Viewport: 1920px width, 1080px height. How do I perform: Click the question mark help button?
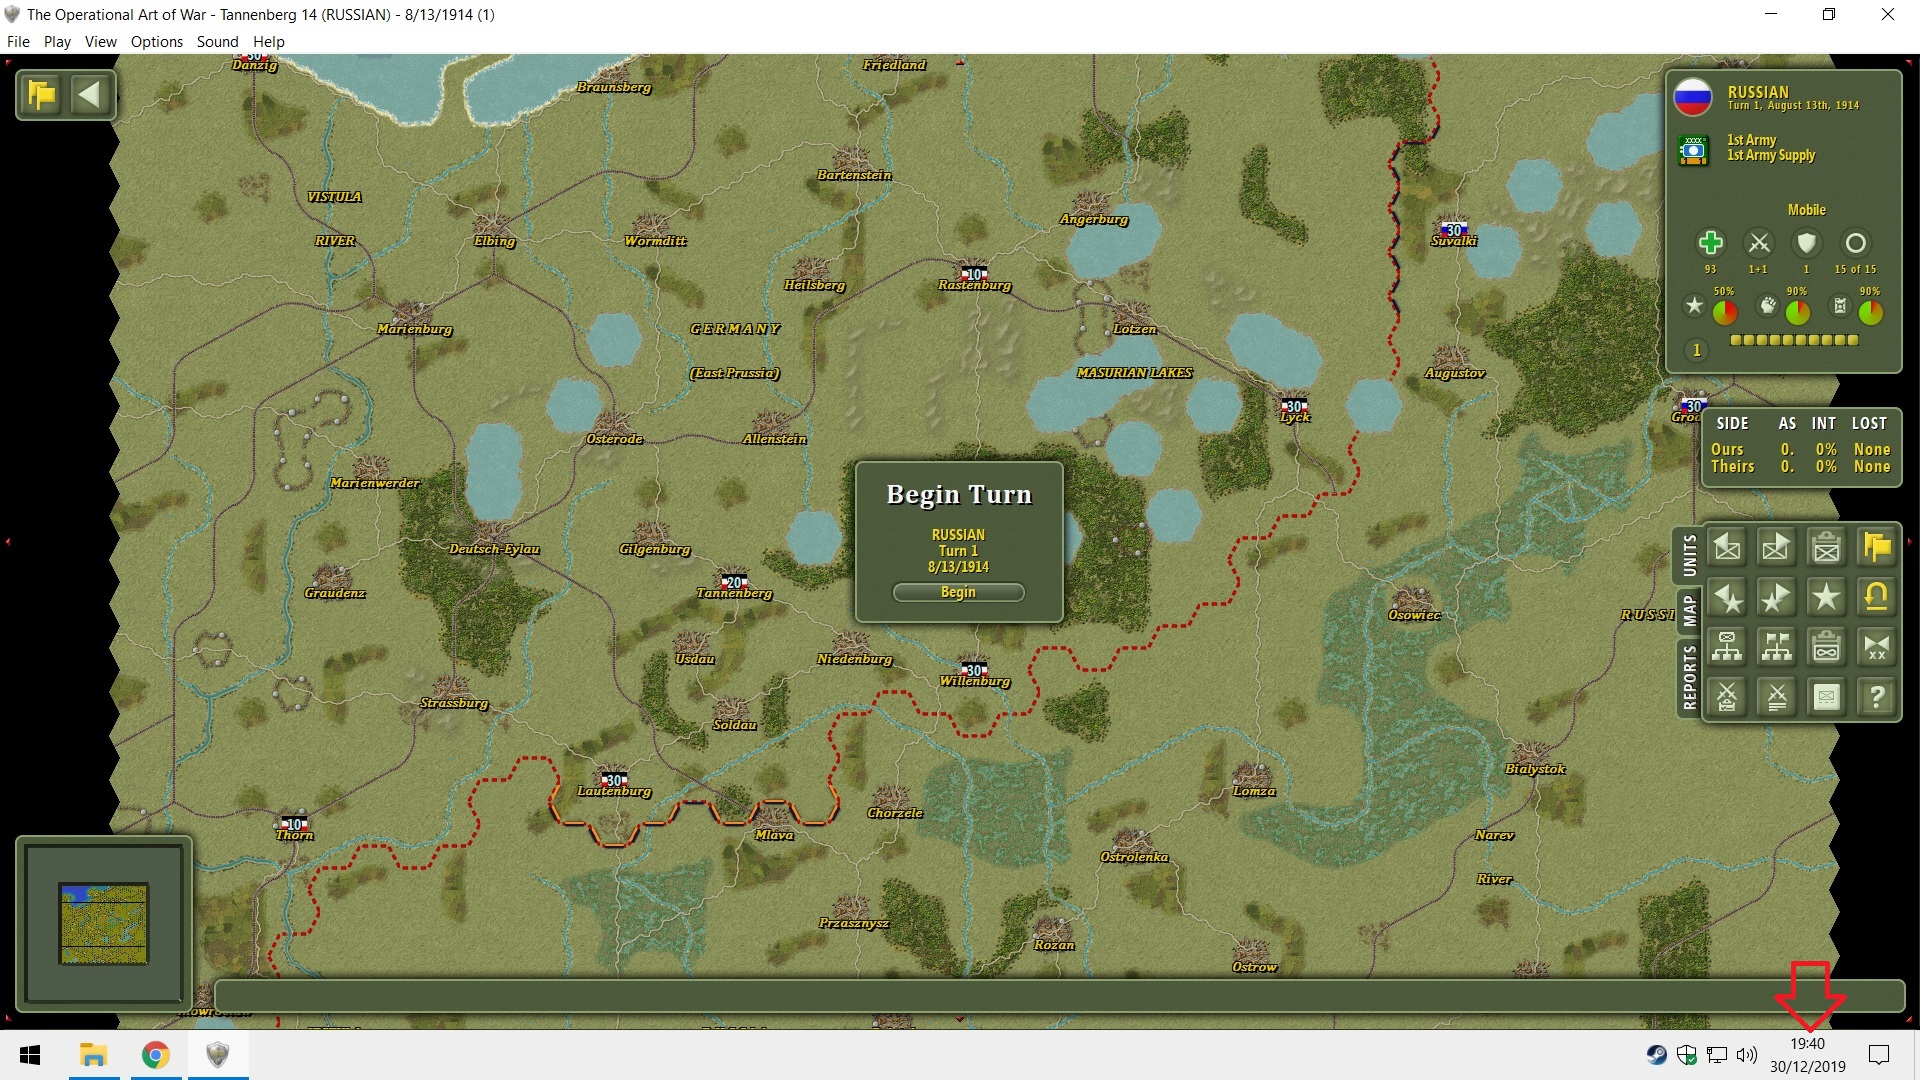click(1876, 697)
